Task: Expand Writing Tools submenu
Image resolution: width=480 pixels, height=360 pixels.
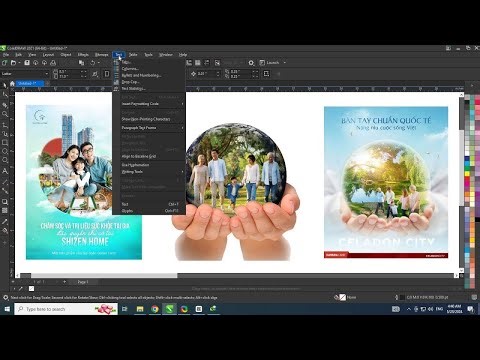Action: (x=149, y=172)
